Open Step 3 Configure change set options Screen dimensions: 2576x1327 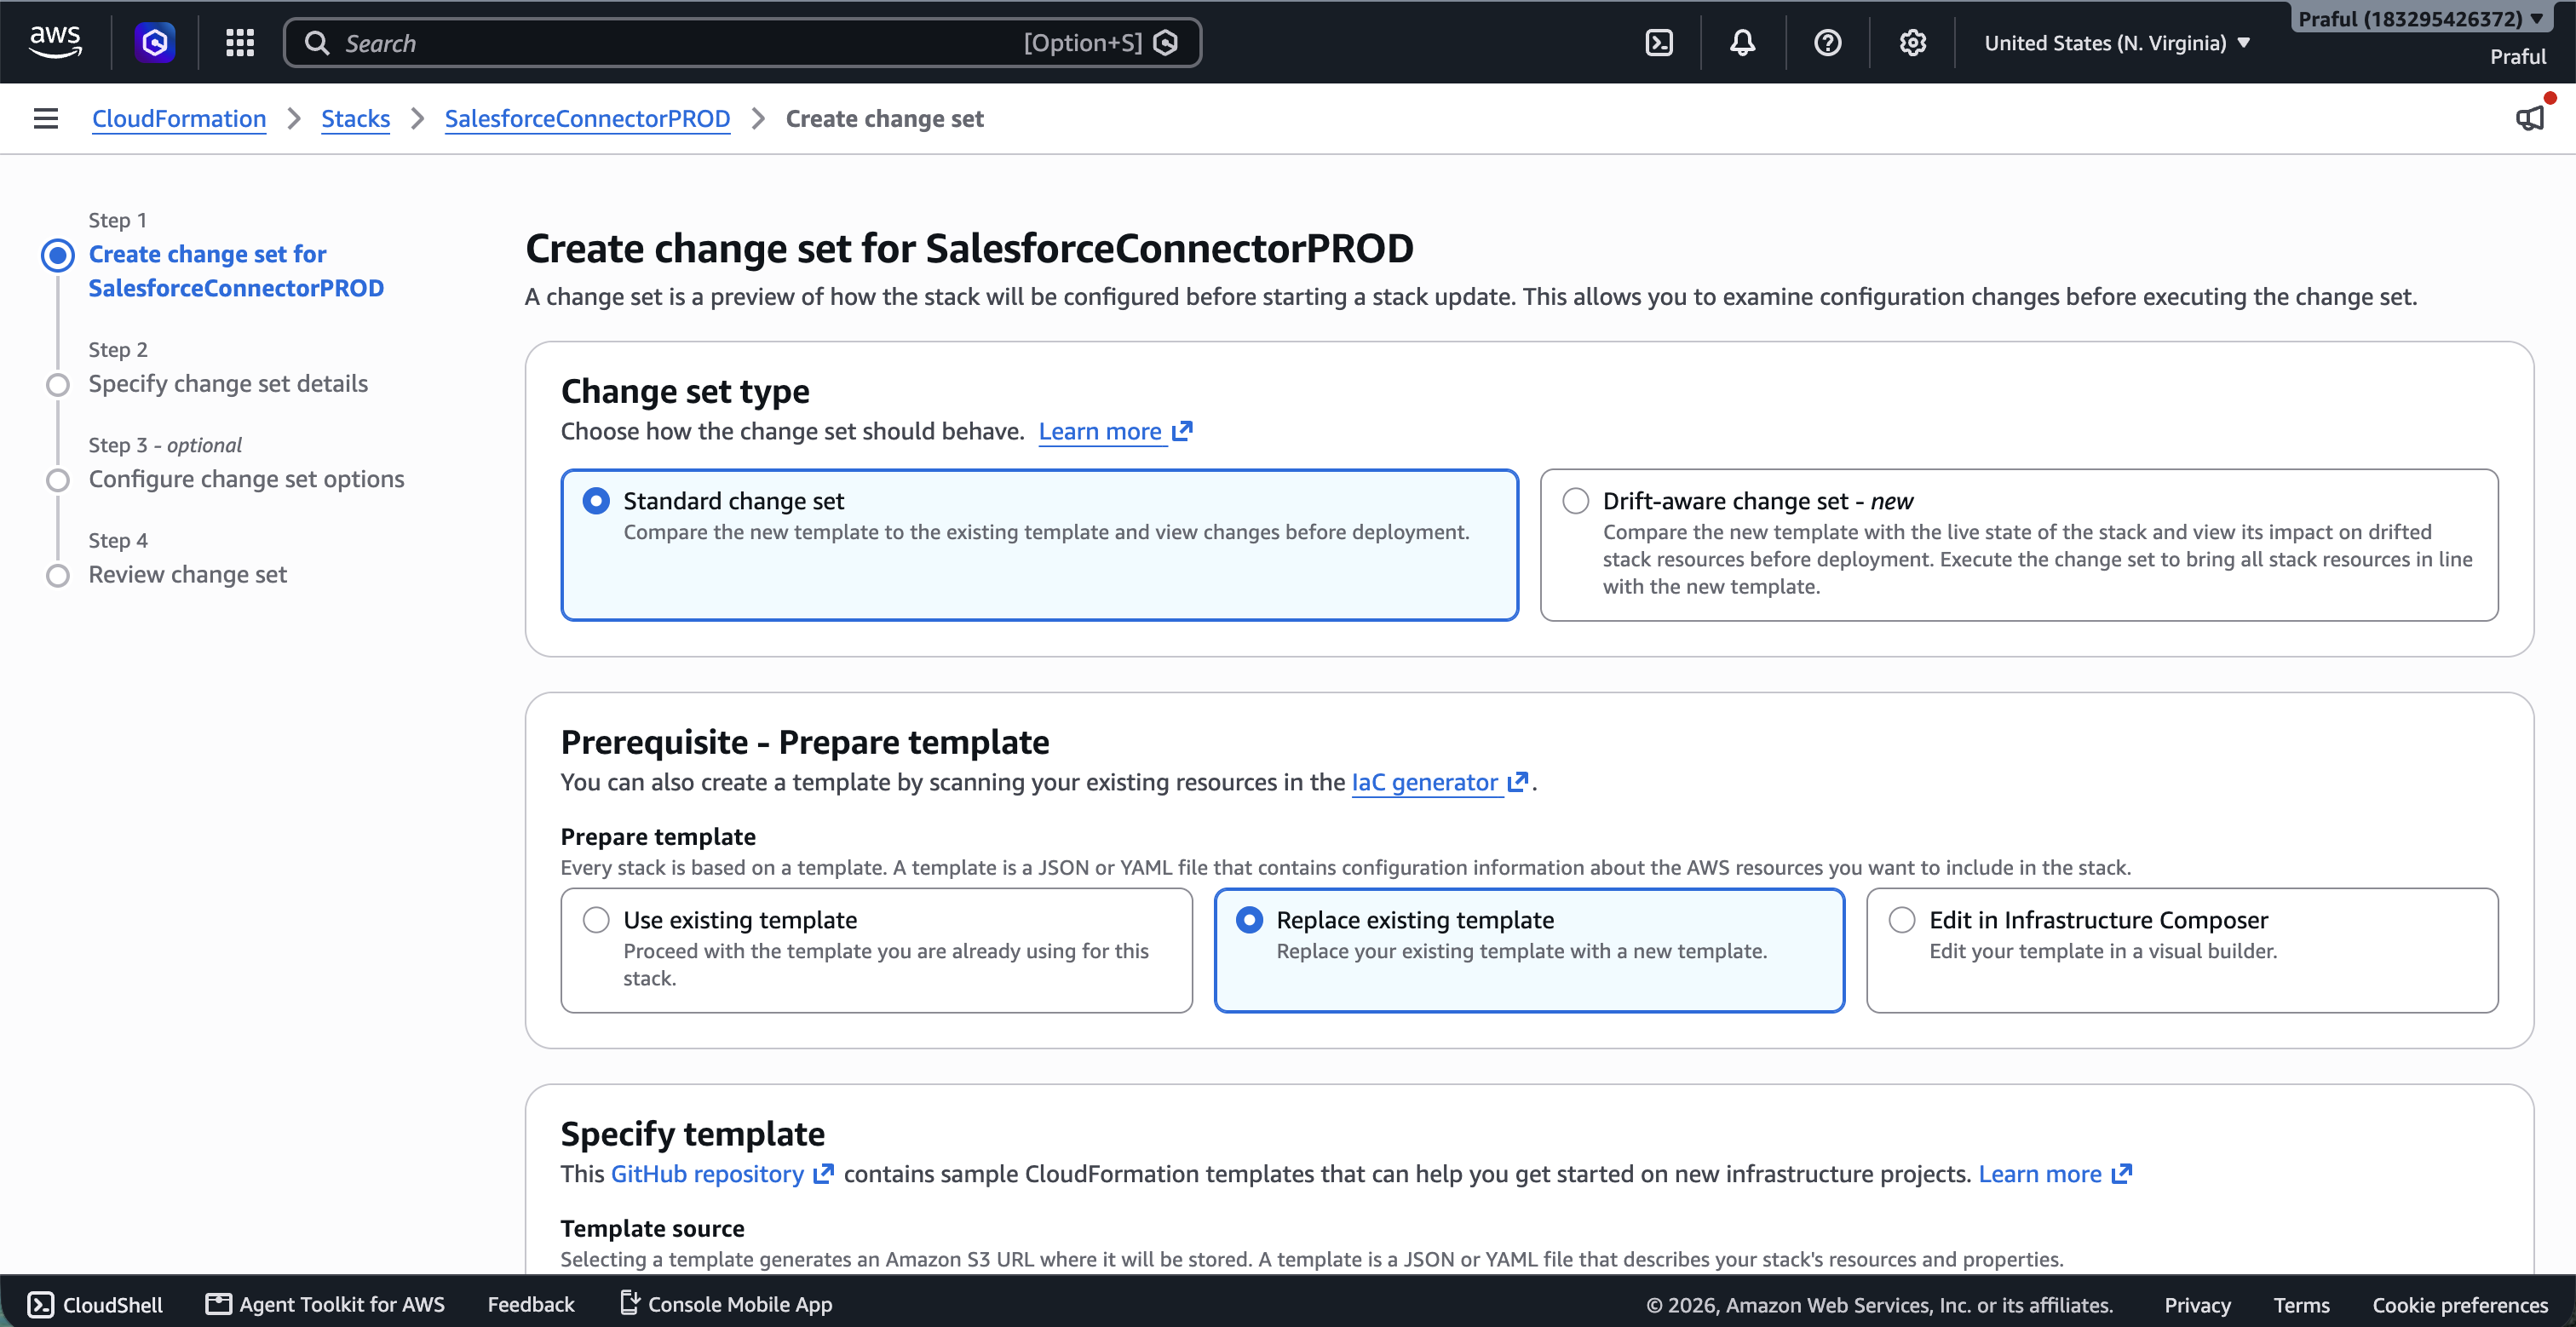click(x=246, y=478)
